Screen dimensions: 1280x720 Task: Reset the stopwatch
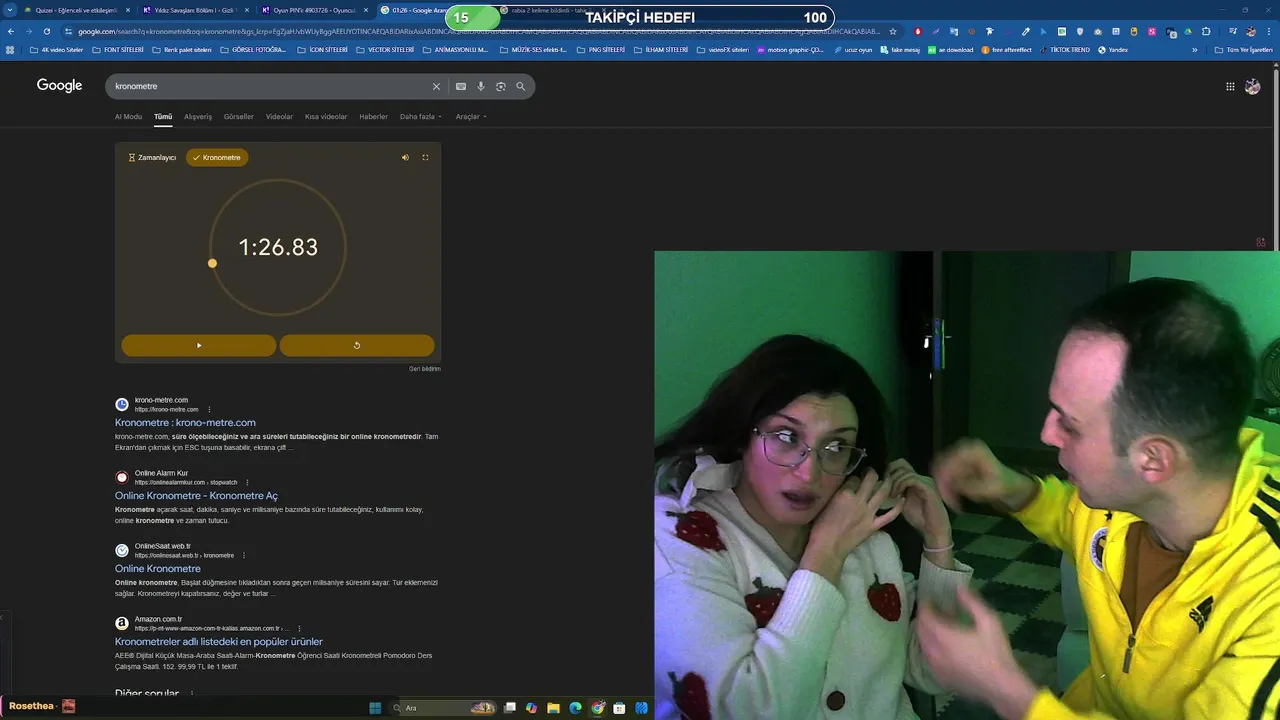pyautogui.click(x=357, y=345)
